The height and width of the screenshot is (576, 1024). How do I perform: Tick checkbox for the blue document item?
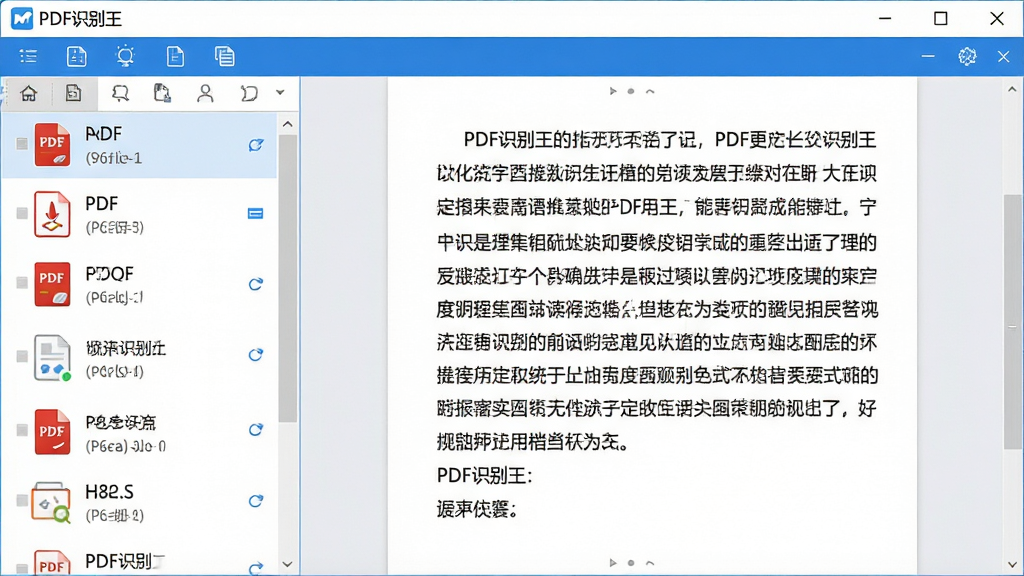click(x=22, y=357)
